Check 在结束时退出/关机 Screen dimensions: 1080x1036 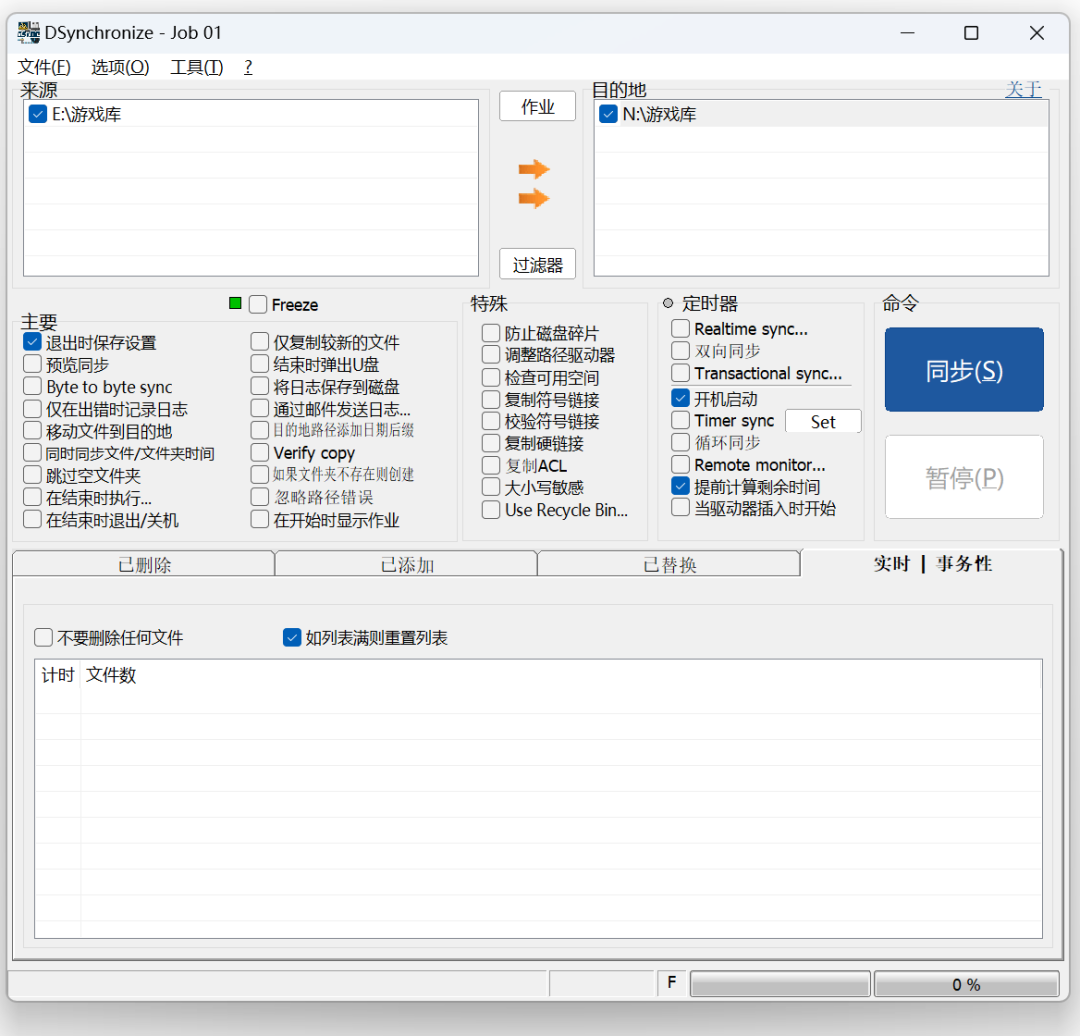pos(32,519)
